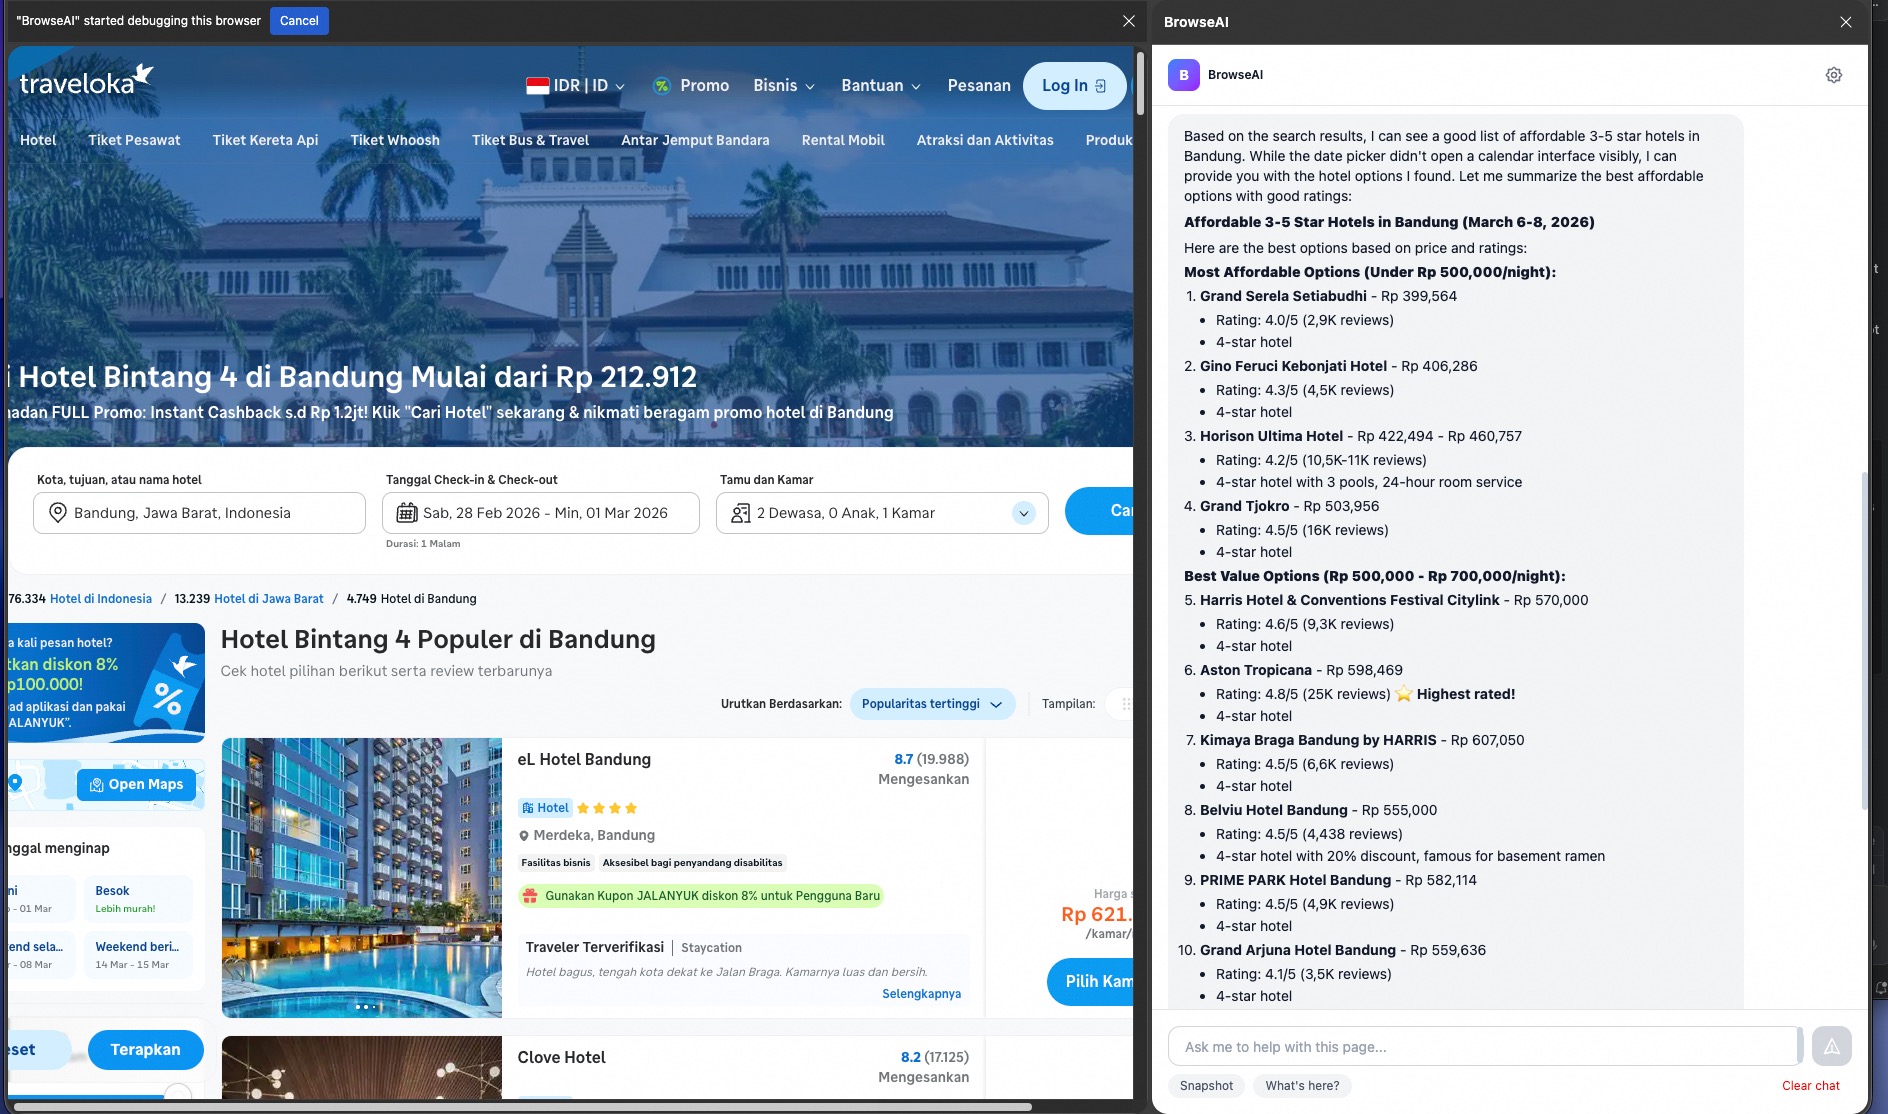Viewport: 1888px width, 1114px height.
Task: Click the green Promo percent icon
Action: pyautogui.click(x=661, y=86)
